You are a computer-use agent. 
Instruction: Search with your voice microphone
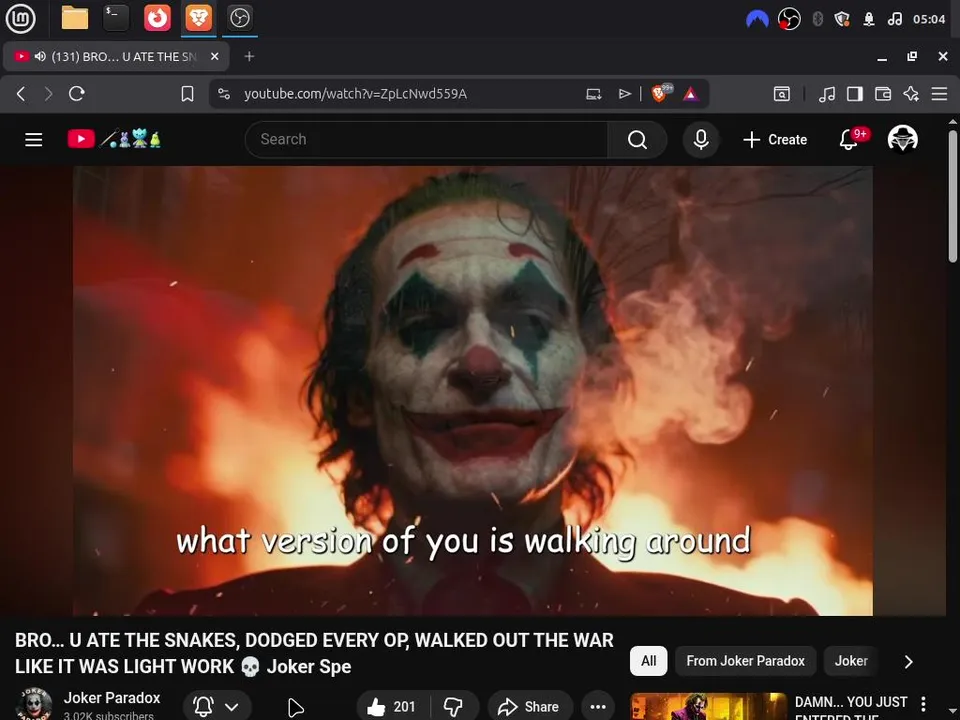[701, 140]
